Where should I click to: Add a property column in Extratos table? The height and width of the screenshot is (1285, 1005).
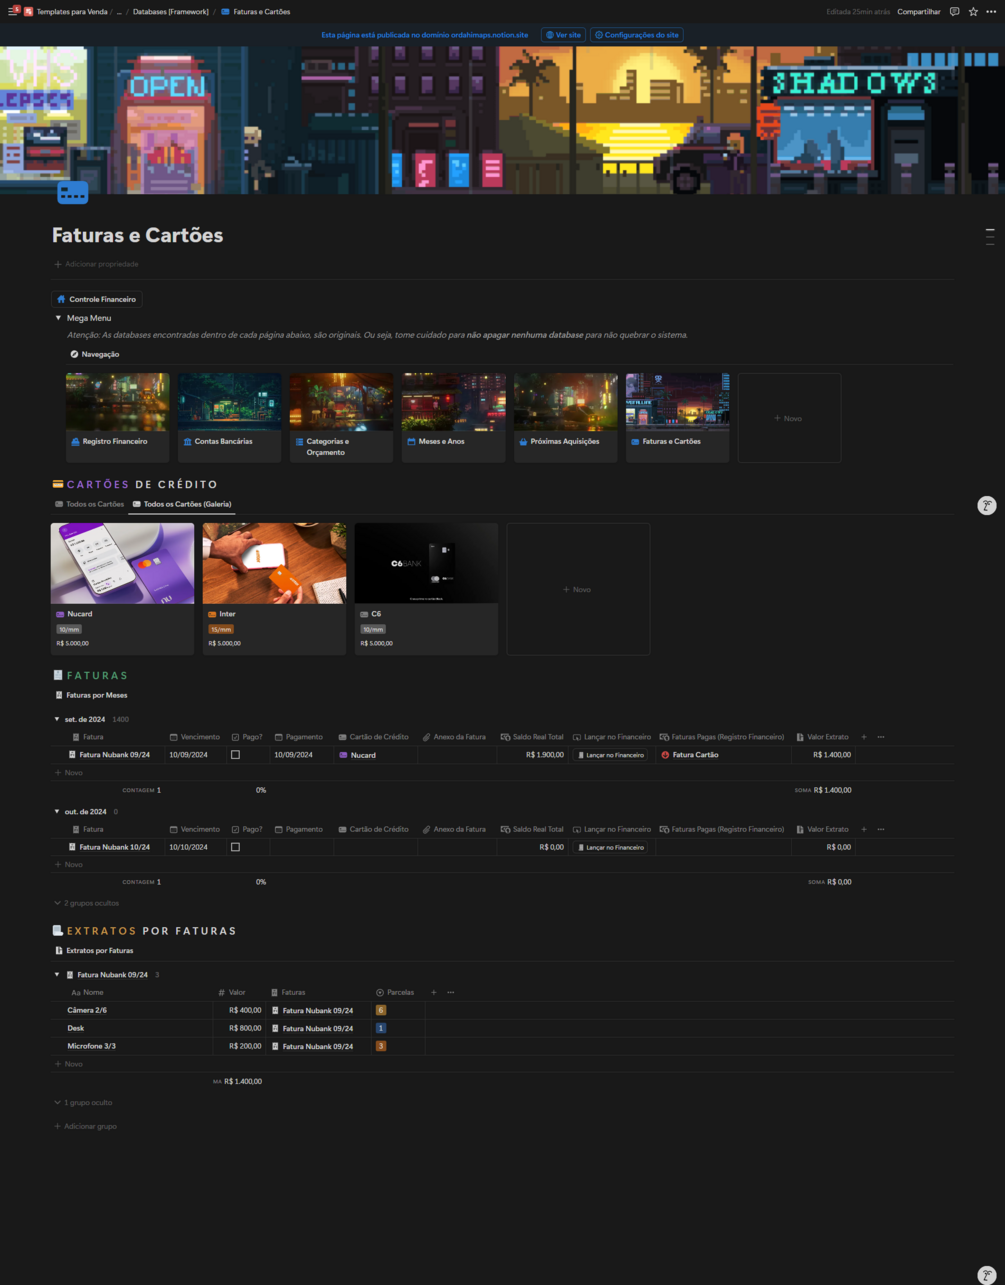[x=434, y=992]
